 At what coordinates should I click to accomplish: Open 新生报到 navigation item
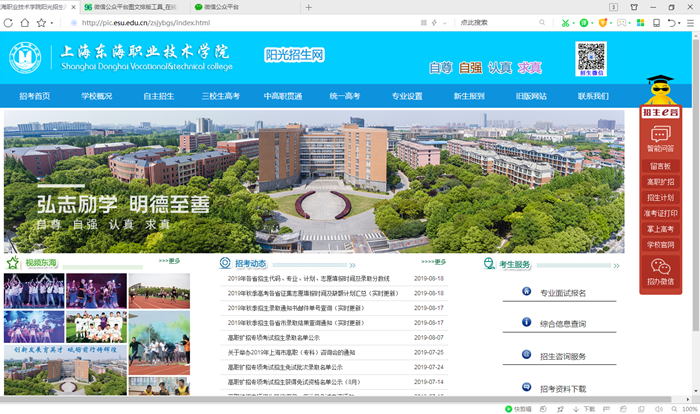click(469, 96)
